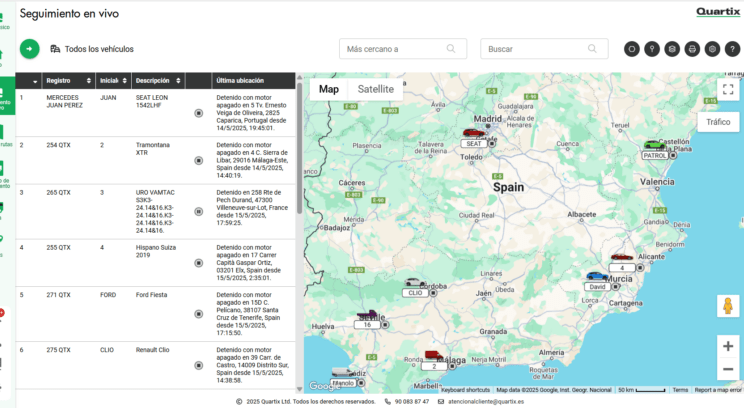Open the map Terms link
The height and width of the screenshot is (408, 744).
[680, 390]
